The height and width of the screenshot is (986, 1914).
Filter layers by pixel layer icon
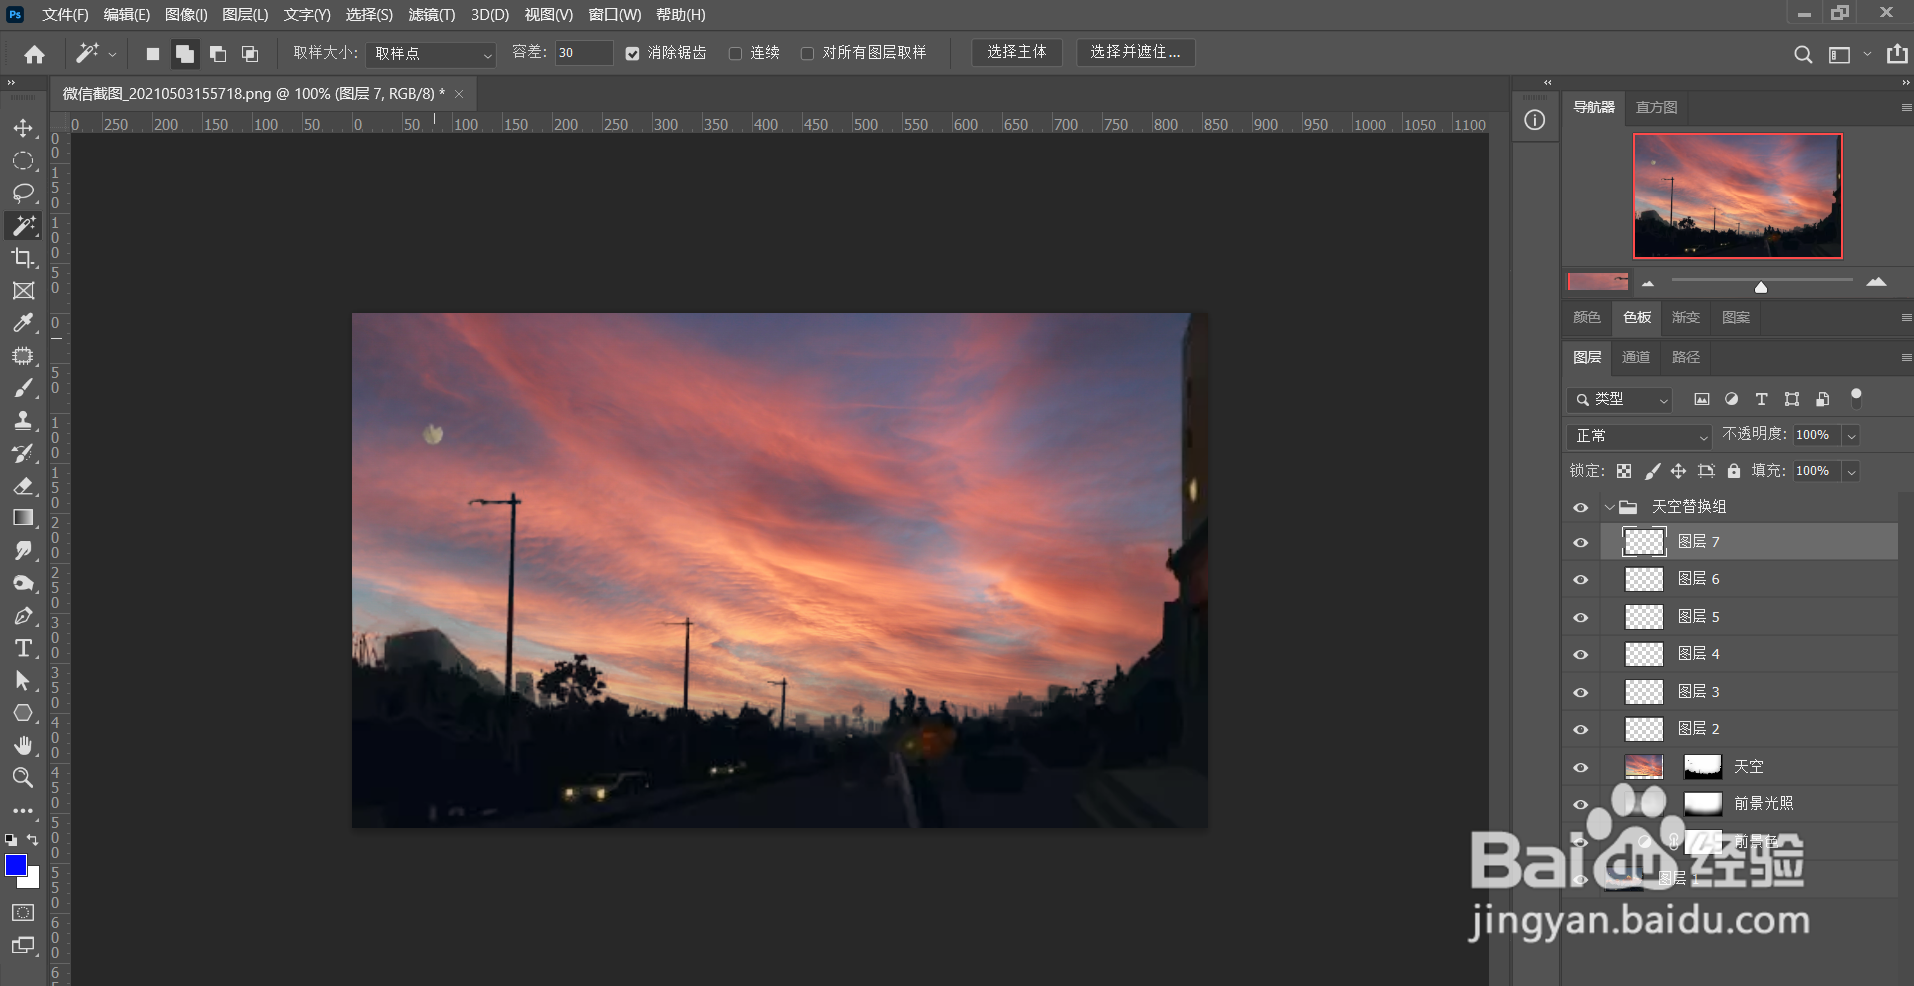[1702, 399]
